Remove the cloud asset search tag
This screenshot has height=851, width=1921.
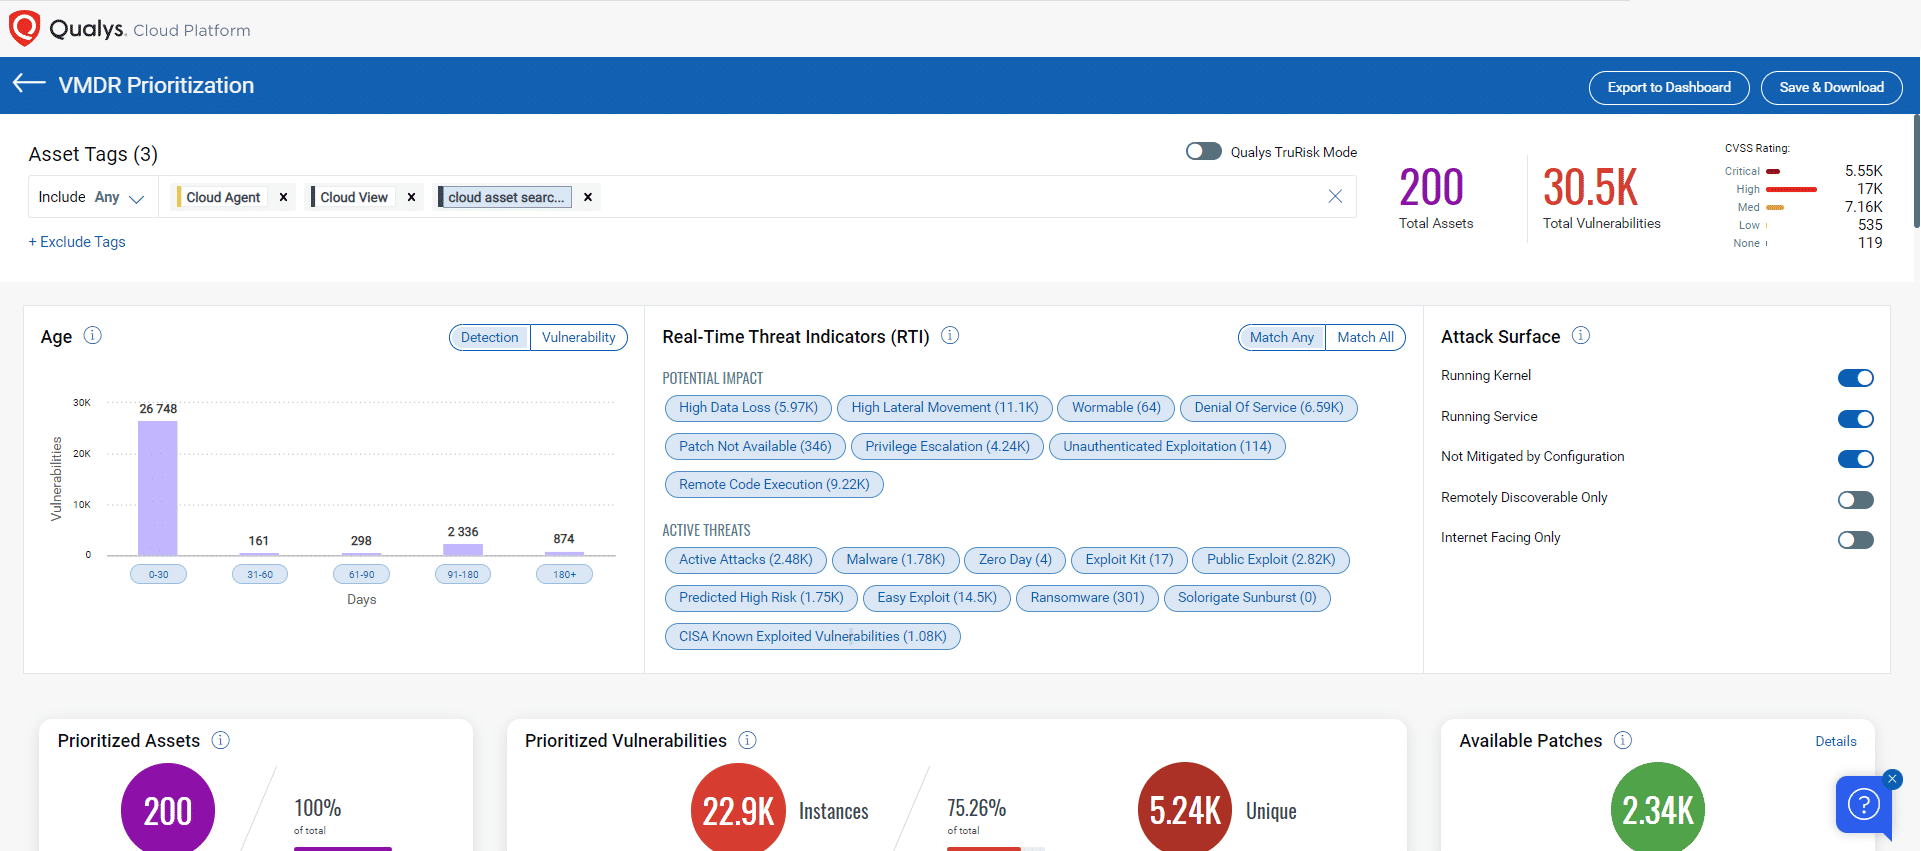click(x=588, y=197)
